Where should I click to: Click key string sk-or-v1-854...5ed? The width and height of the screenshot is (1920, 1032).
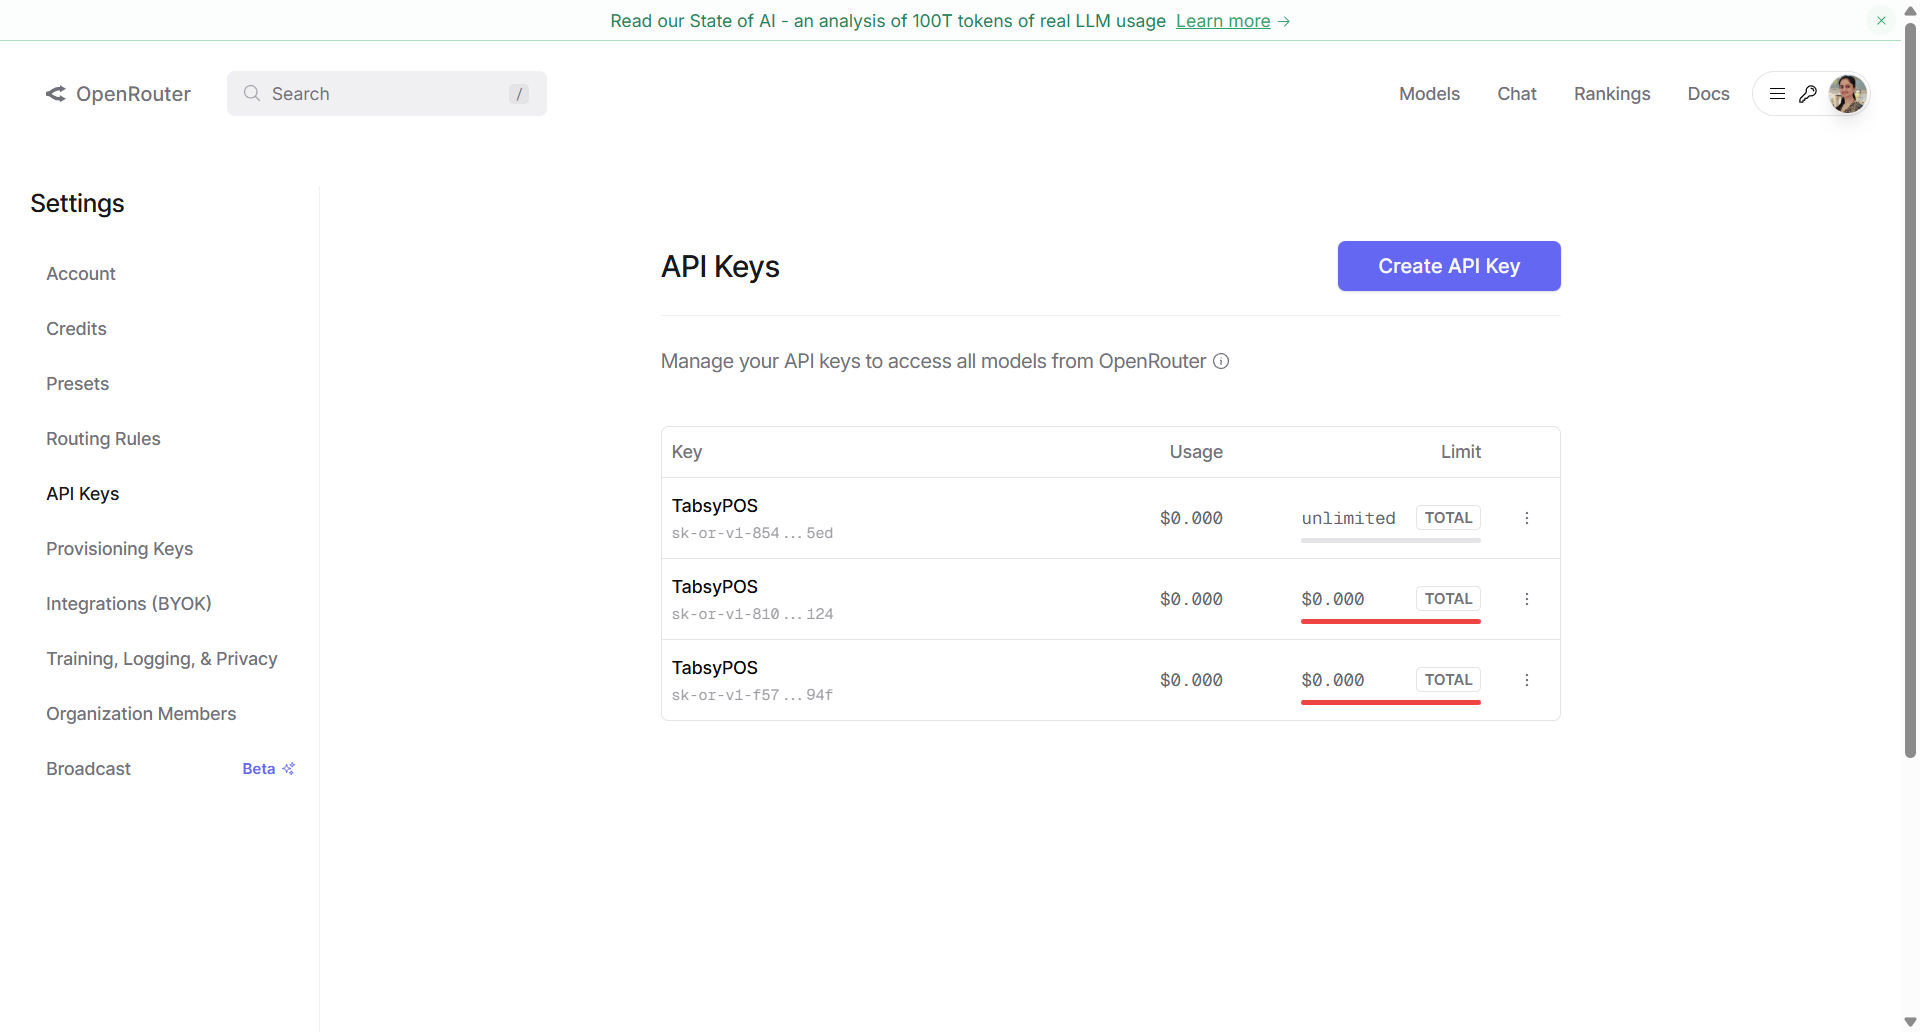(752, 533)
